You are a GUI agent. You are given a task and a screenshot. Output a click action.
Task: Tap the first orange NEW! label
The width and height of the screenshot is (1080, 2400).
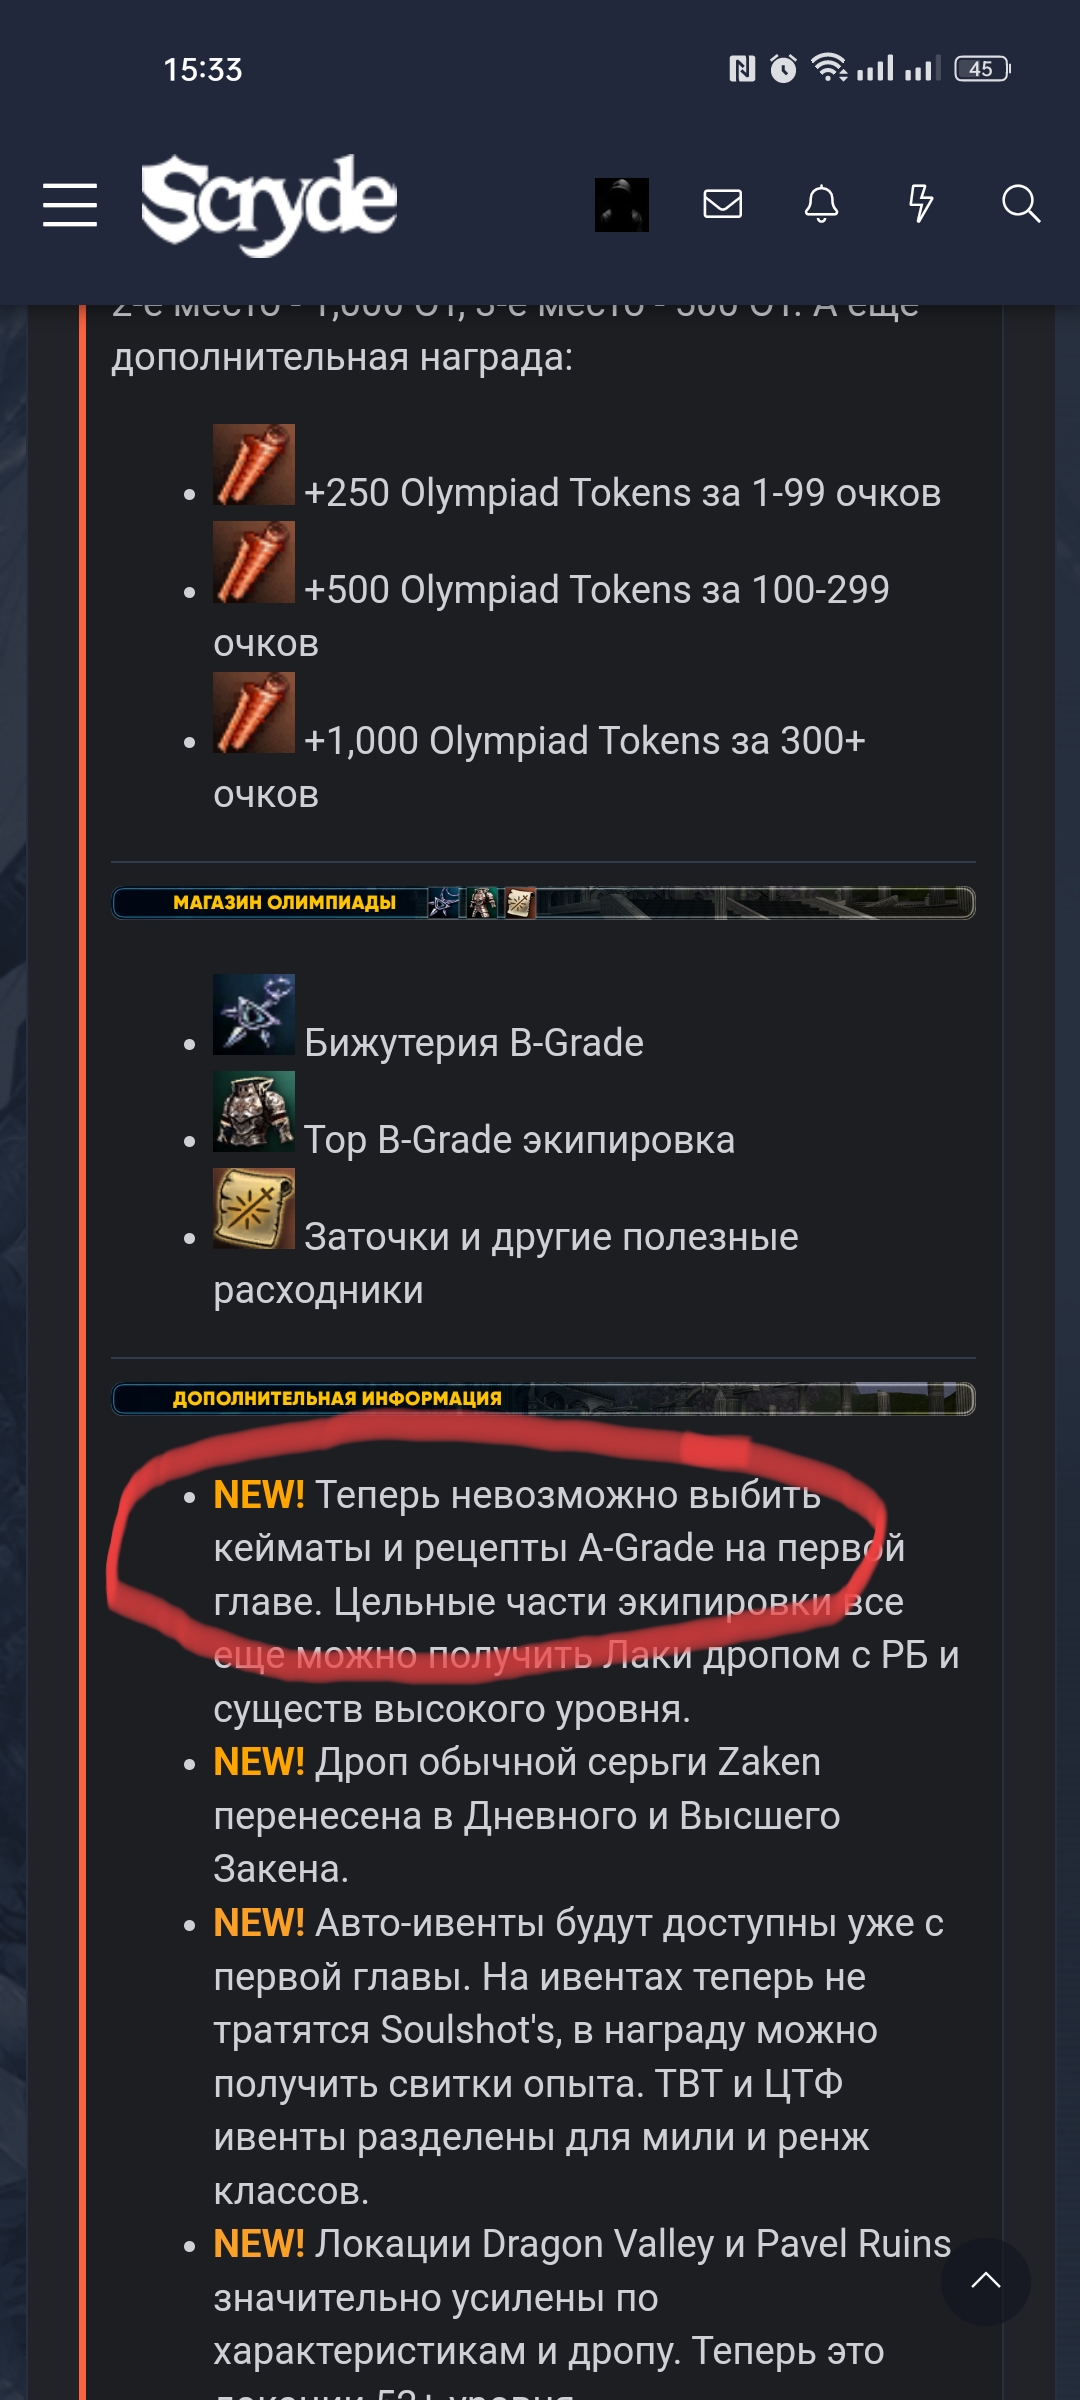259,1495
